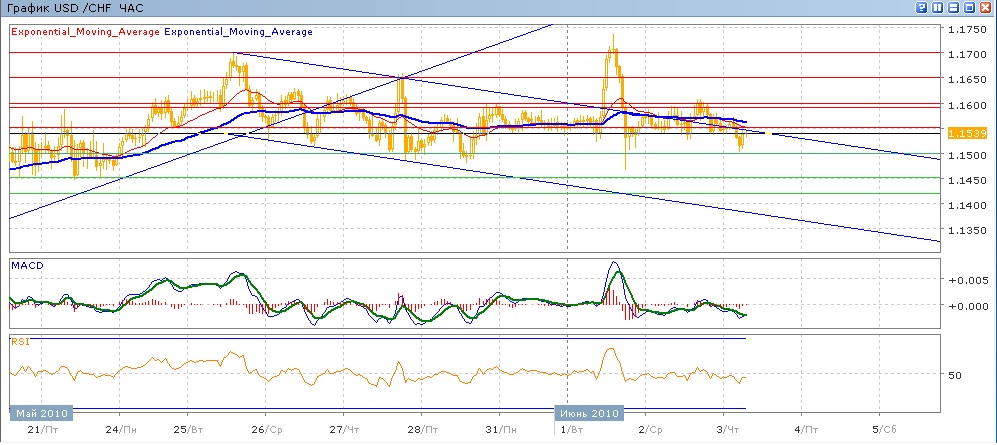
Task: Click the red Exponential_Moving_Average legend label
Action: (x=85, y=32)
